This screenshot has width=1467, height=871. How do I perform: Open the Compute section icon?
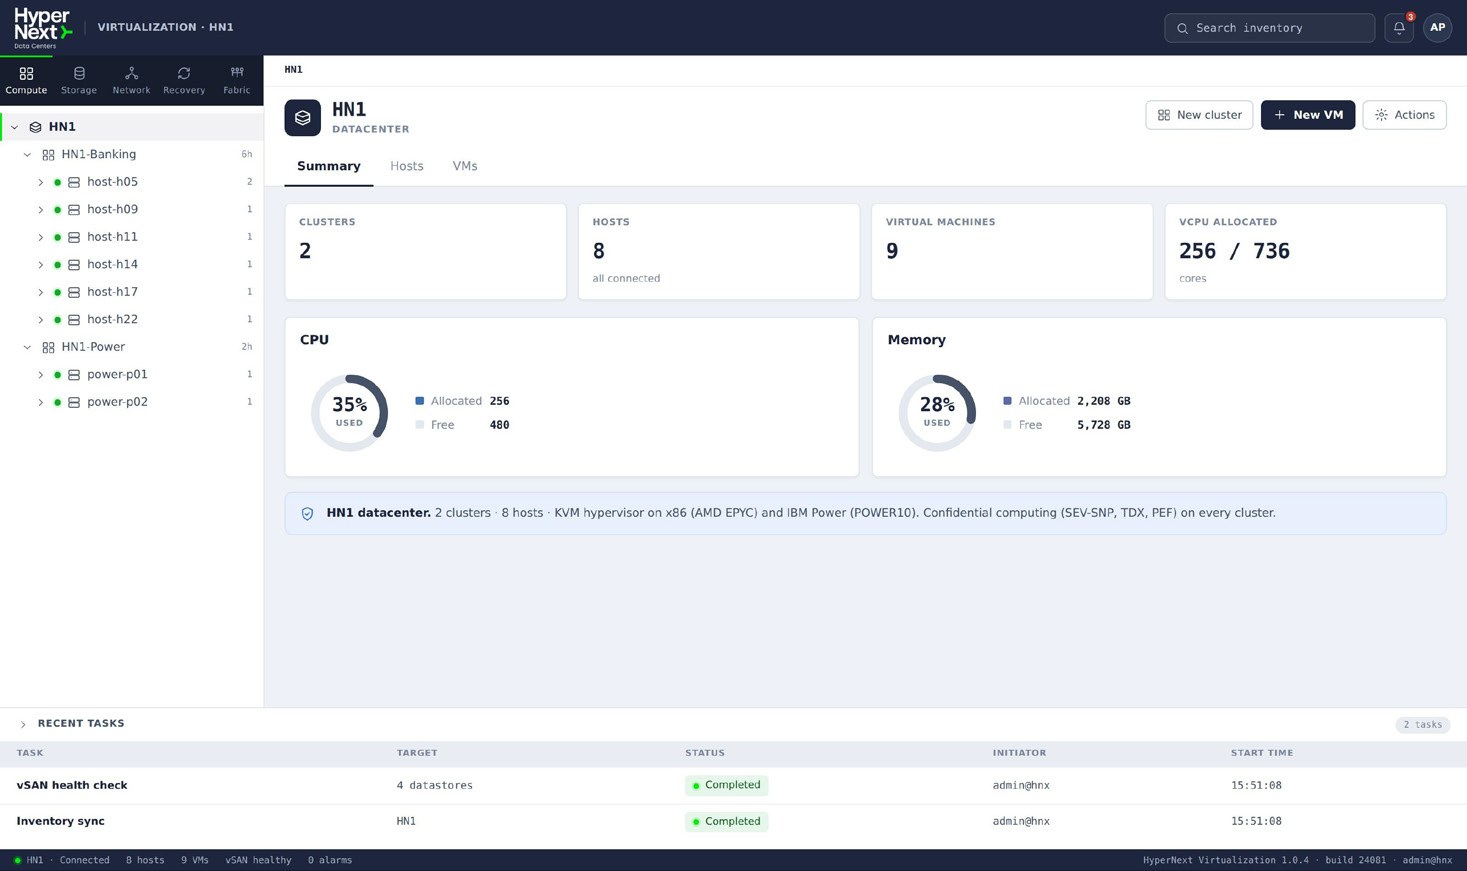coord(26,73)
